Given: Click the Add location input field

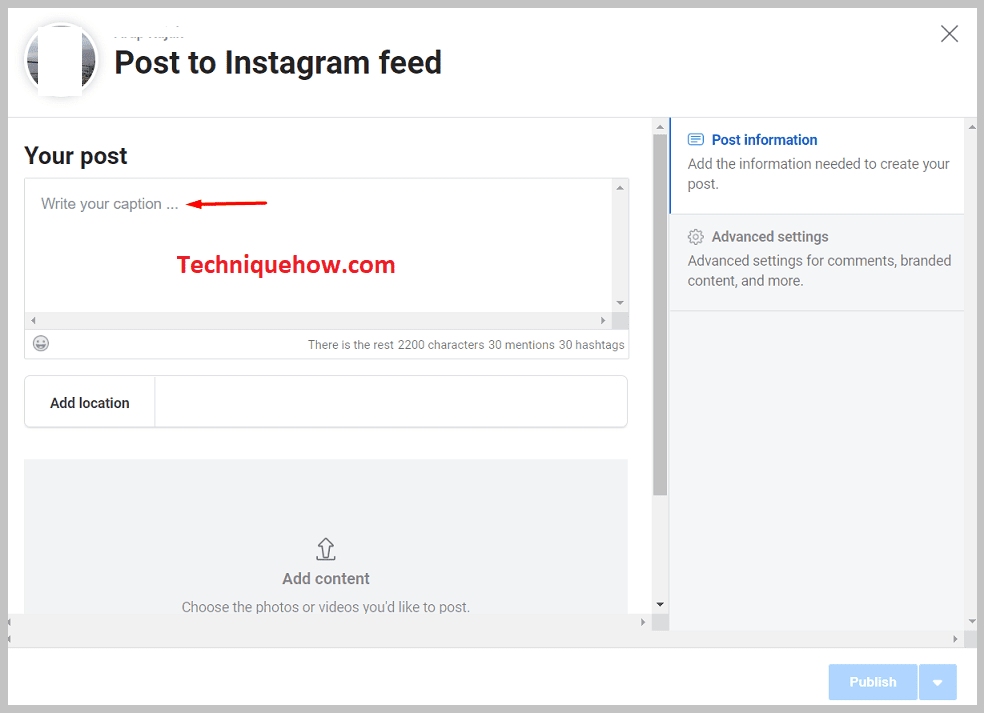Looking at the screenshot, I should 391,402.
